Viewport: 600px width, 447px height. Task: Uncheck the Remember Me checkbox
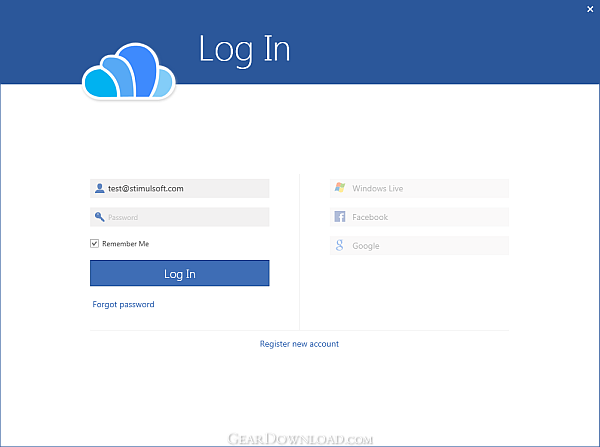(x=95, y=243)
